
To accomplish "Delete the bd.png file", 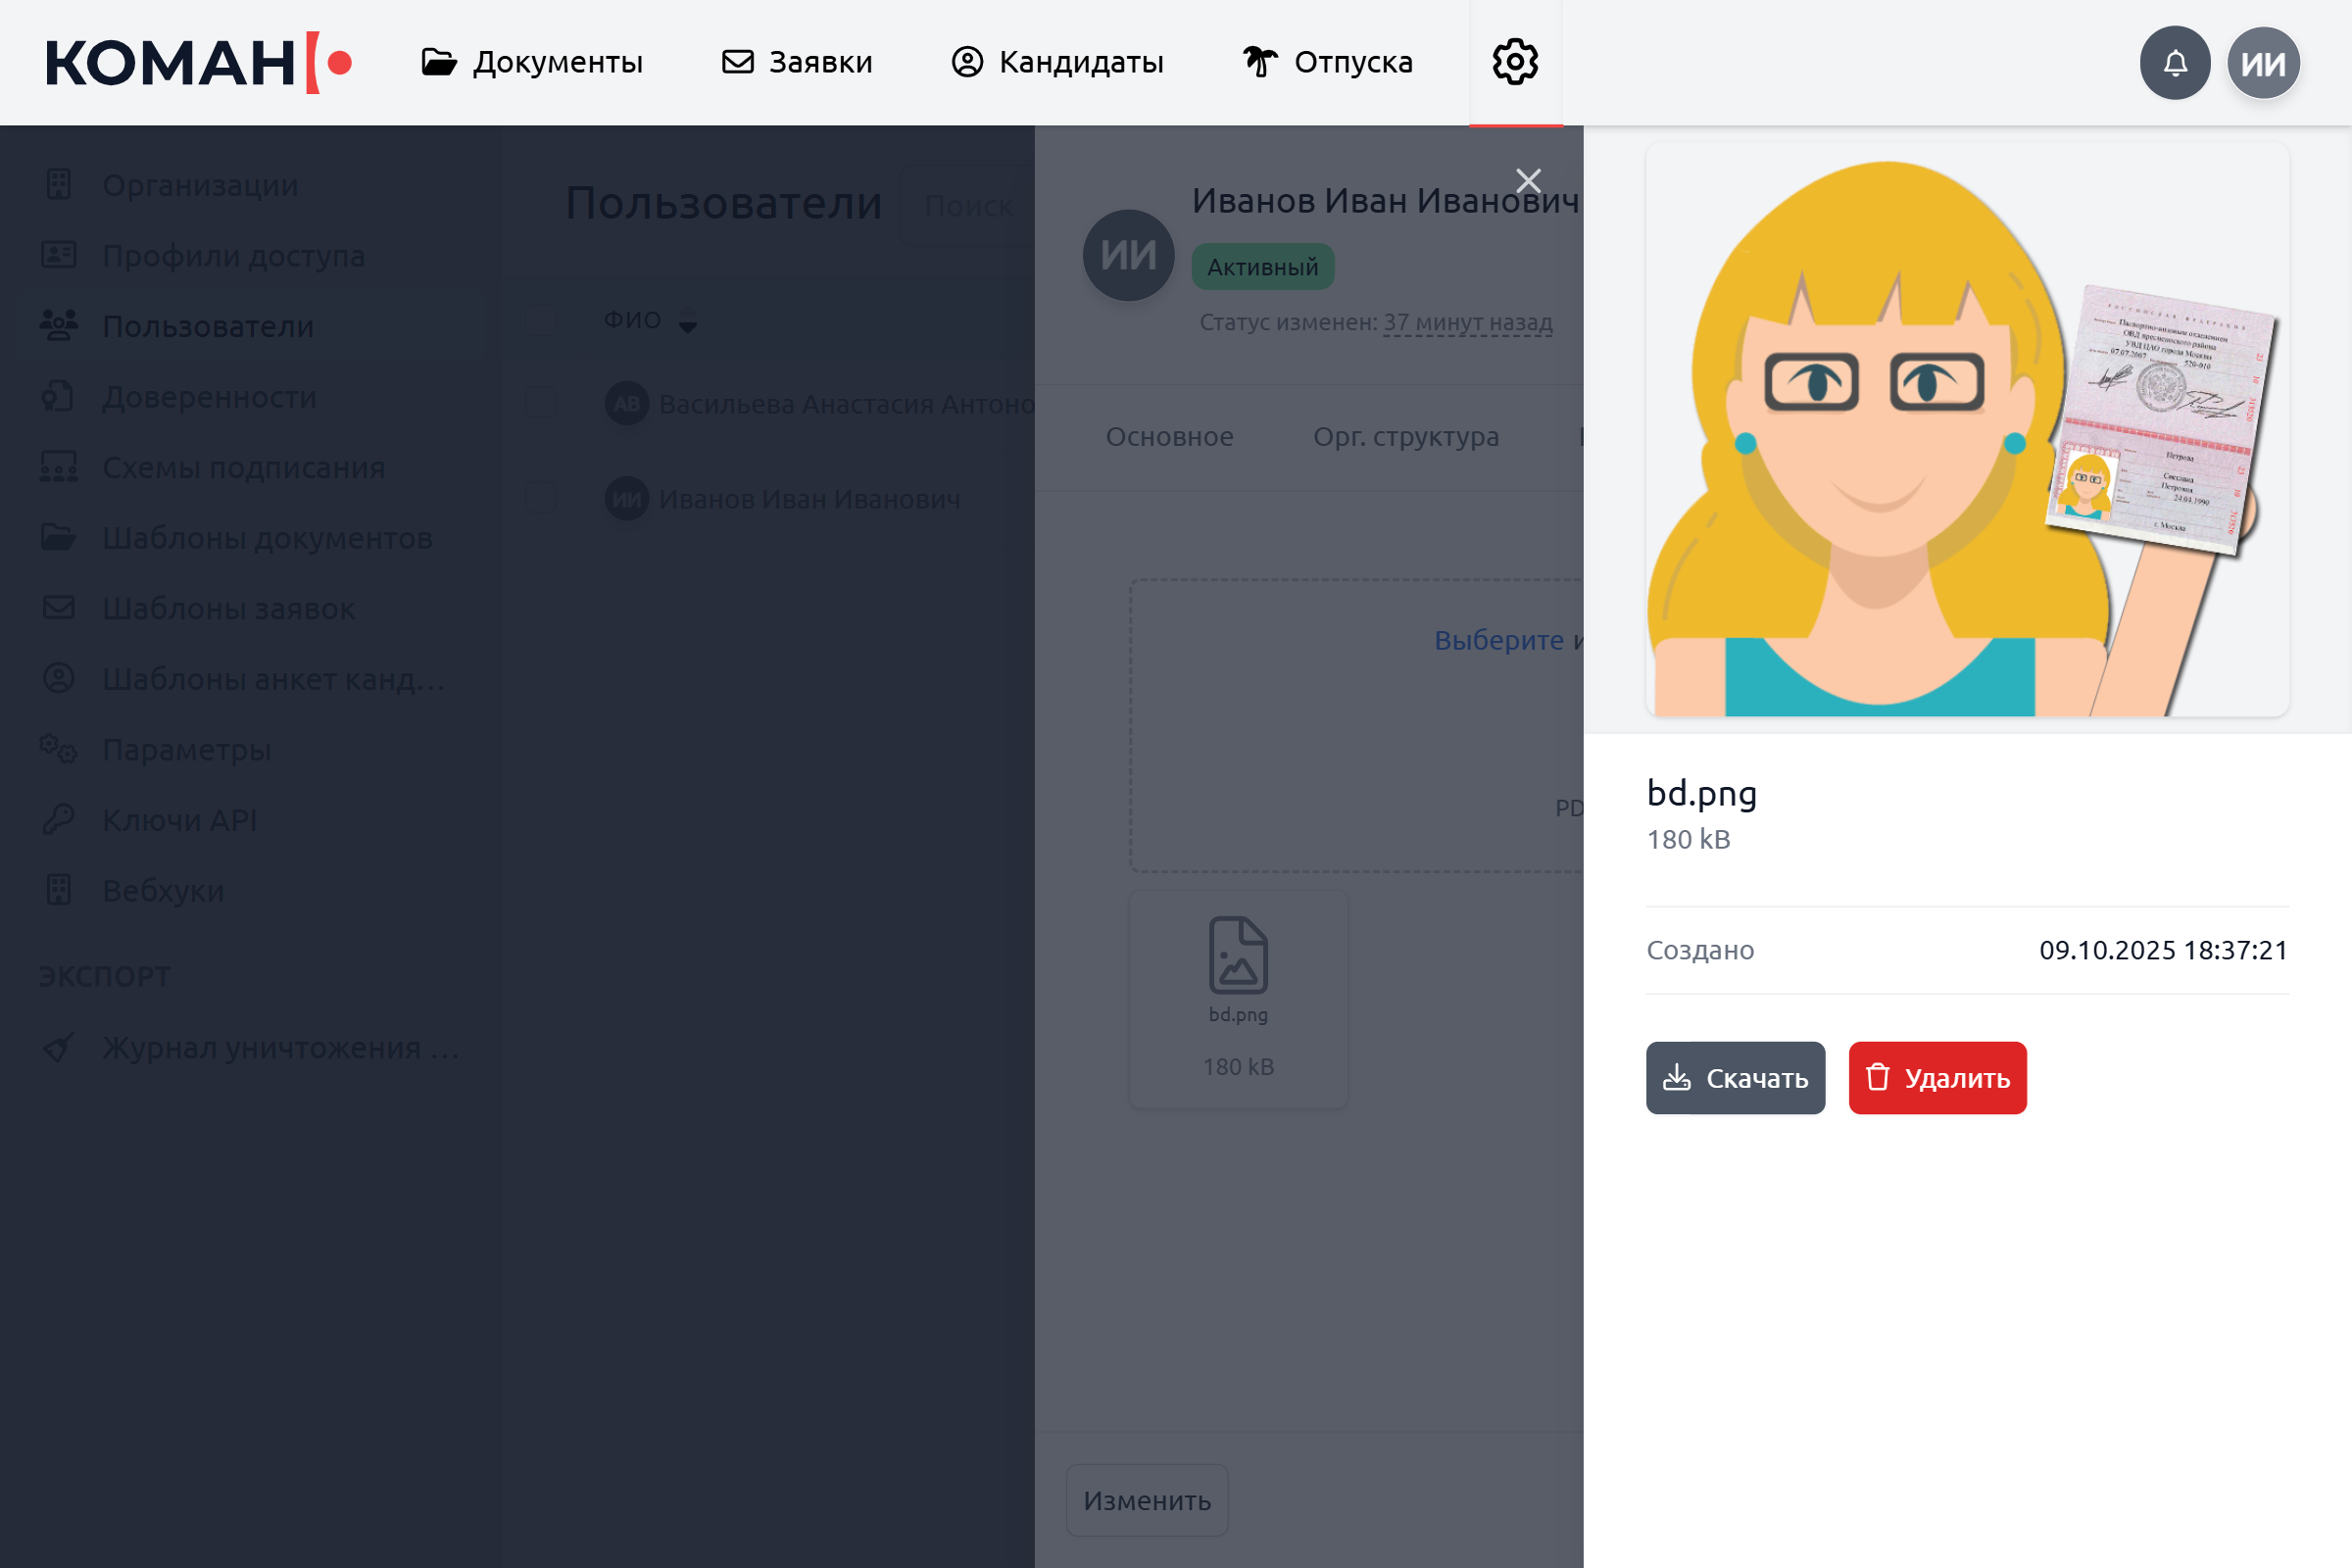I will pyautogui.click(x=1937, y=1078).
